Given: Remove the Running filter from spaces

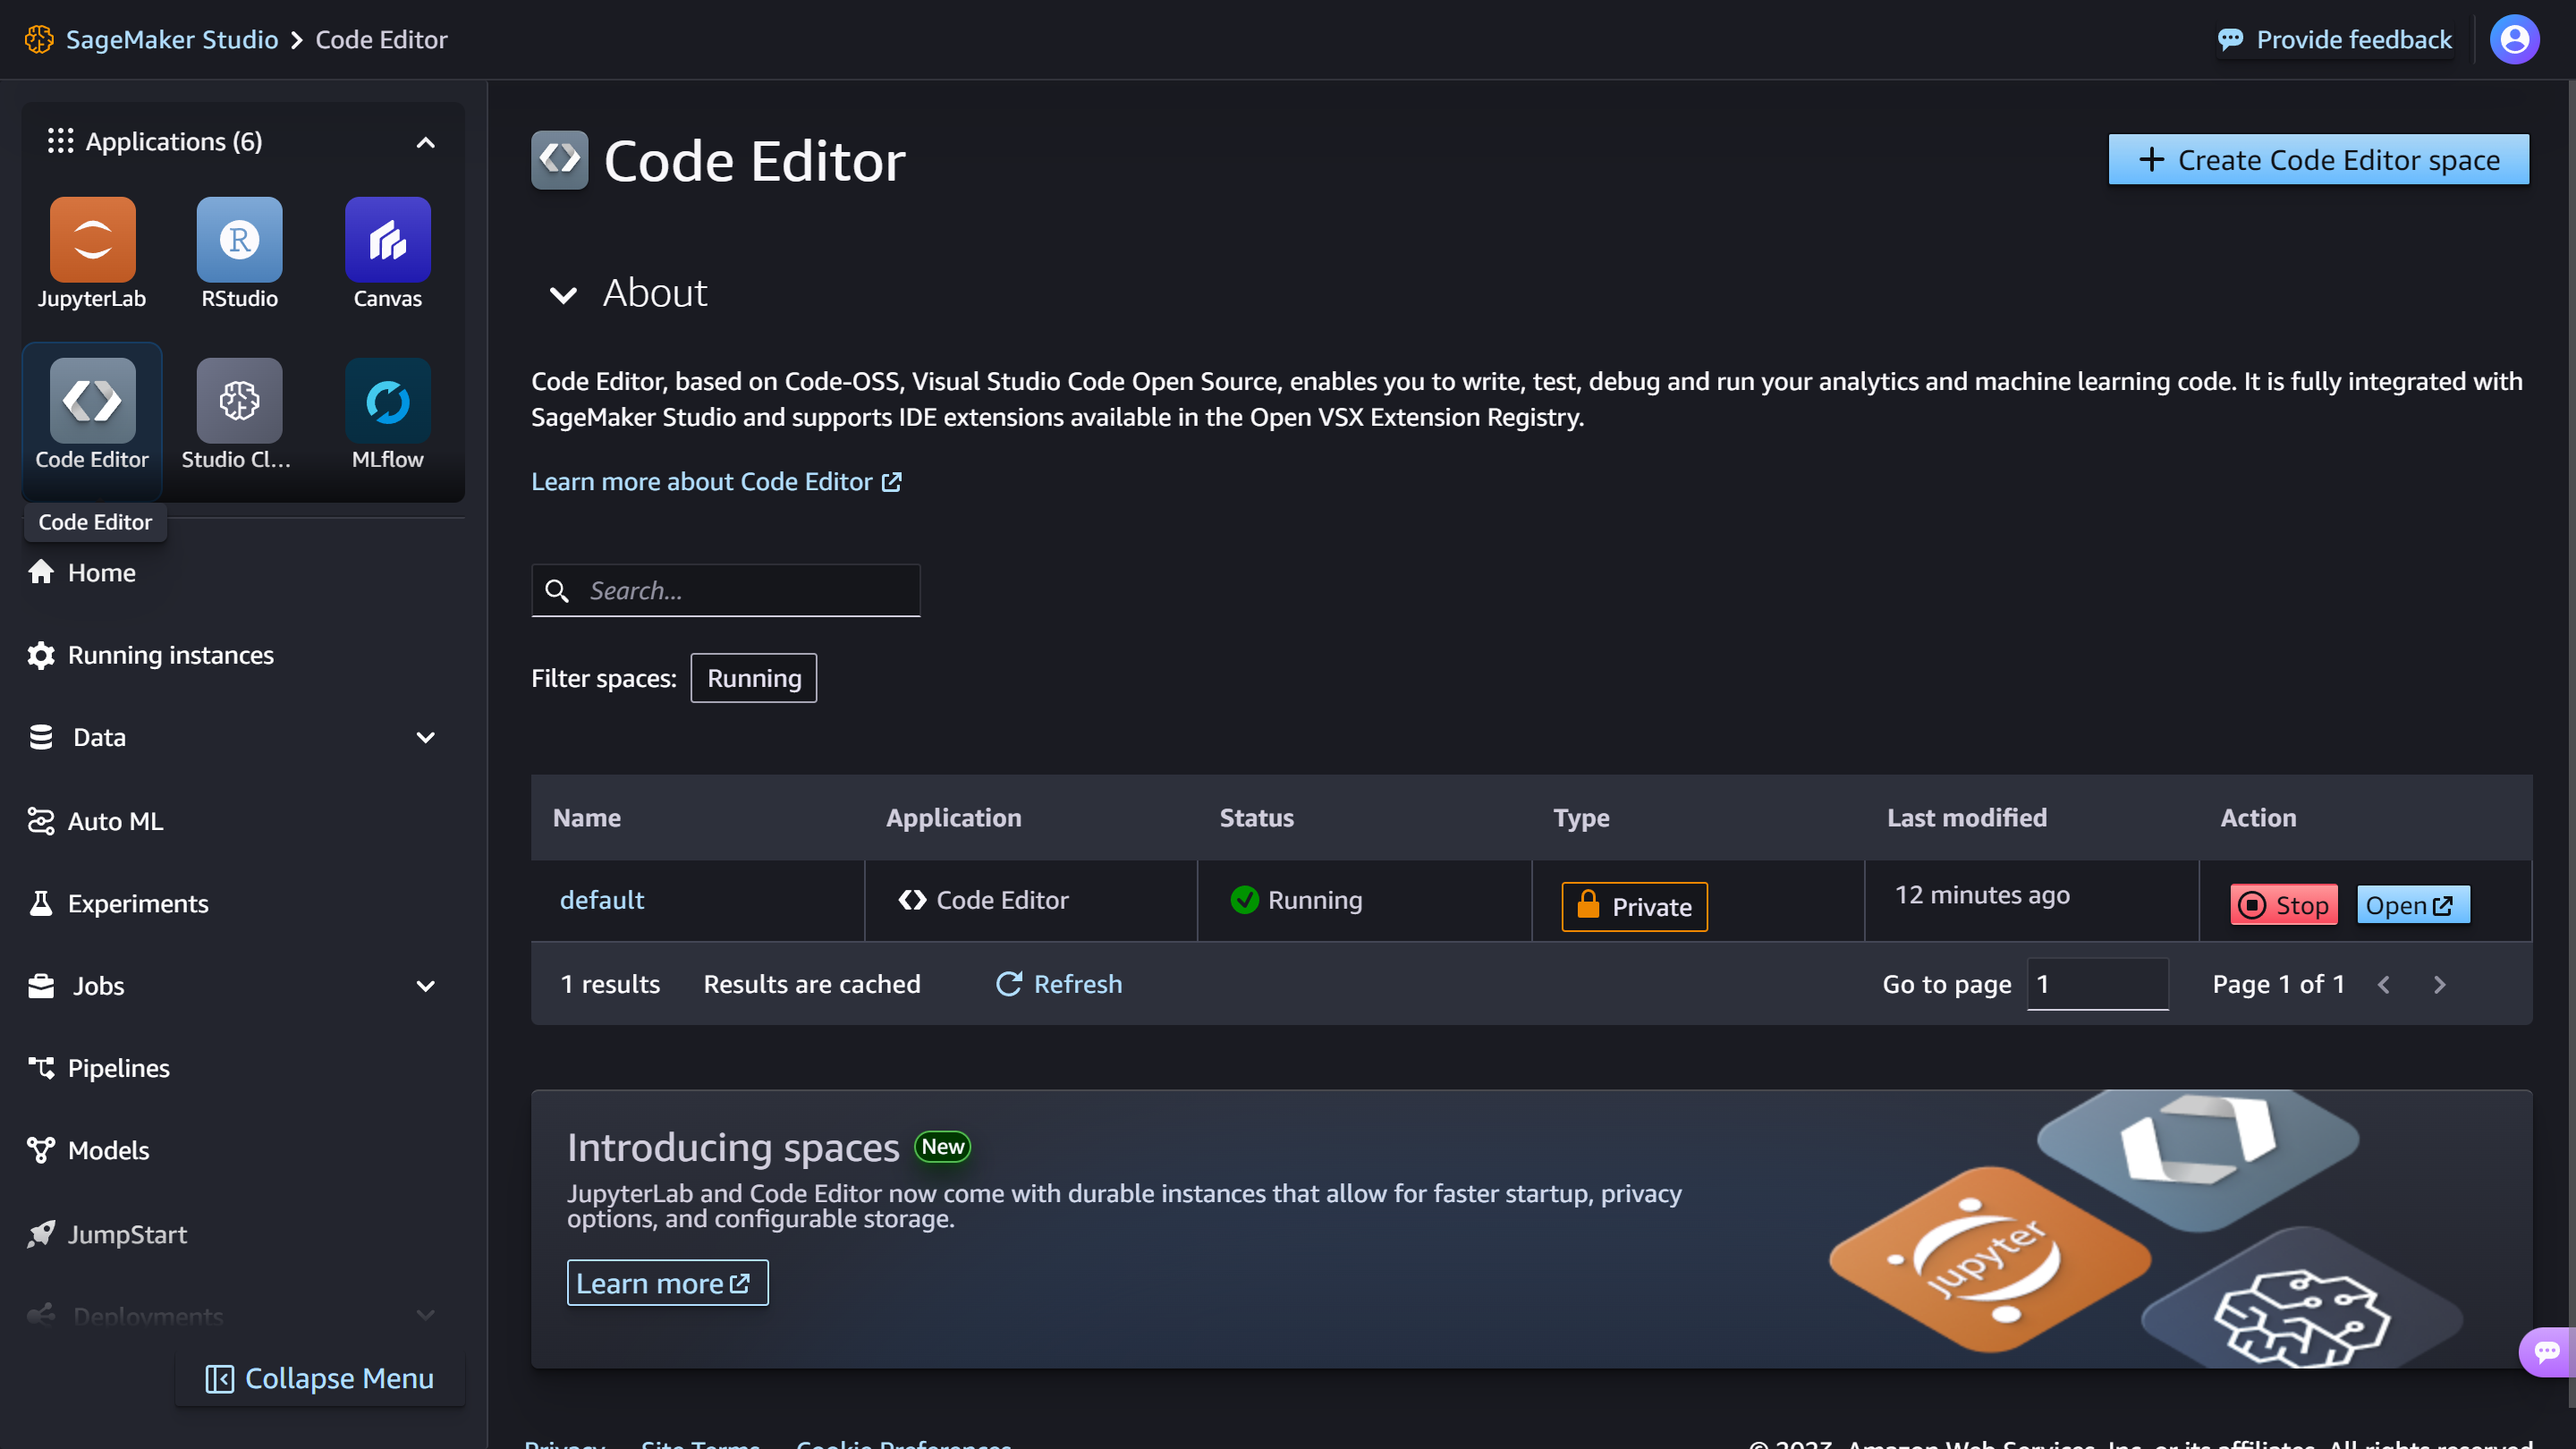Looking at the screenshot, I should [753, 677].
